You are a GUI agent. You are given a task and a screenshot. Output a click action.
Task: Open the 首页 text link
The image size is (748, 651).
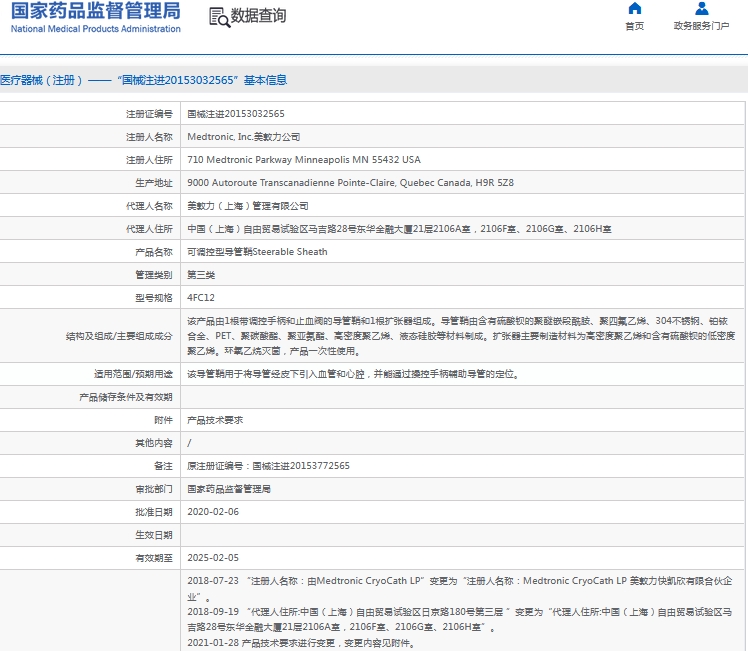point(634,26)
